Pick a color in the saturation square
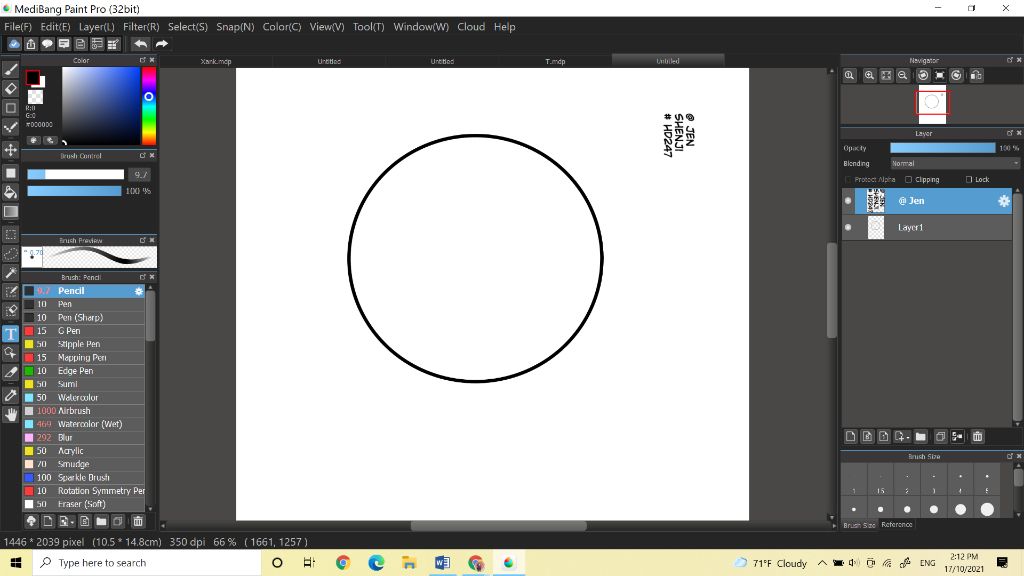The height and width of the screenshot is (576, 1024). click(x=101, y=106)
